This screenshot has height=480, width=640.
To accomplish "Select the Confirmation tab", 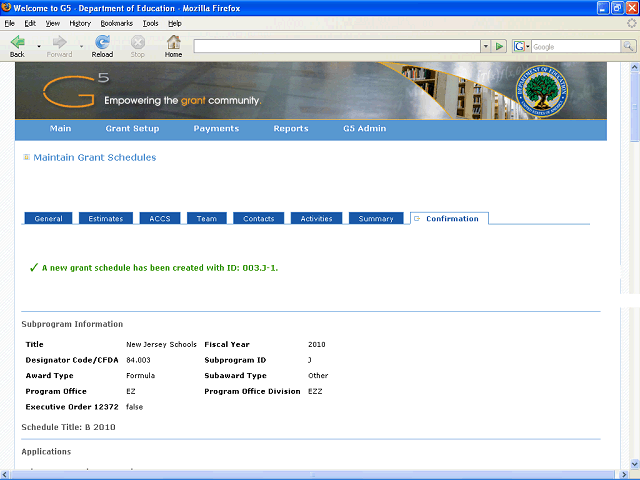I will [x=449, y=218].
